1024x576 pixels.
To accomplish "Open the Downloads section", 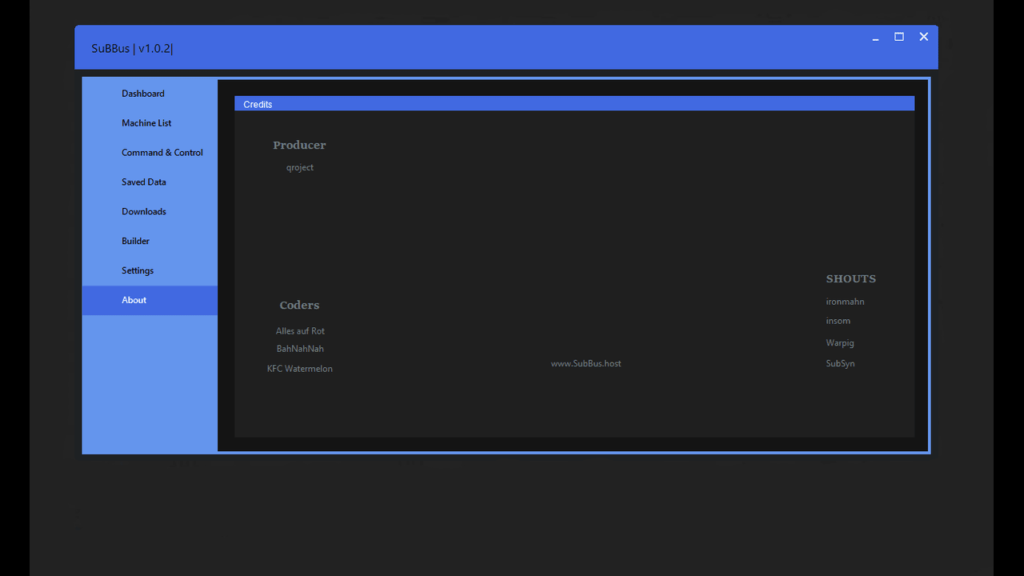I will click(x=150, y=212).
